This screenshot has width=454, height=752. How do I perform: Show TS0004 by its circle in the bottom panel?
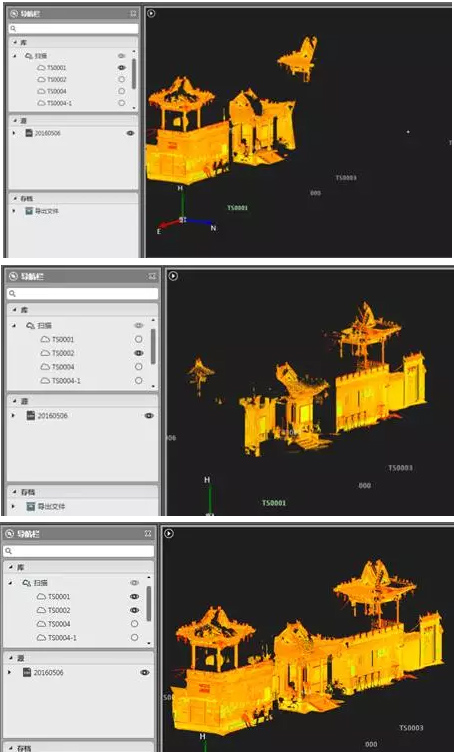tap(134, 624)
